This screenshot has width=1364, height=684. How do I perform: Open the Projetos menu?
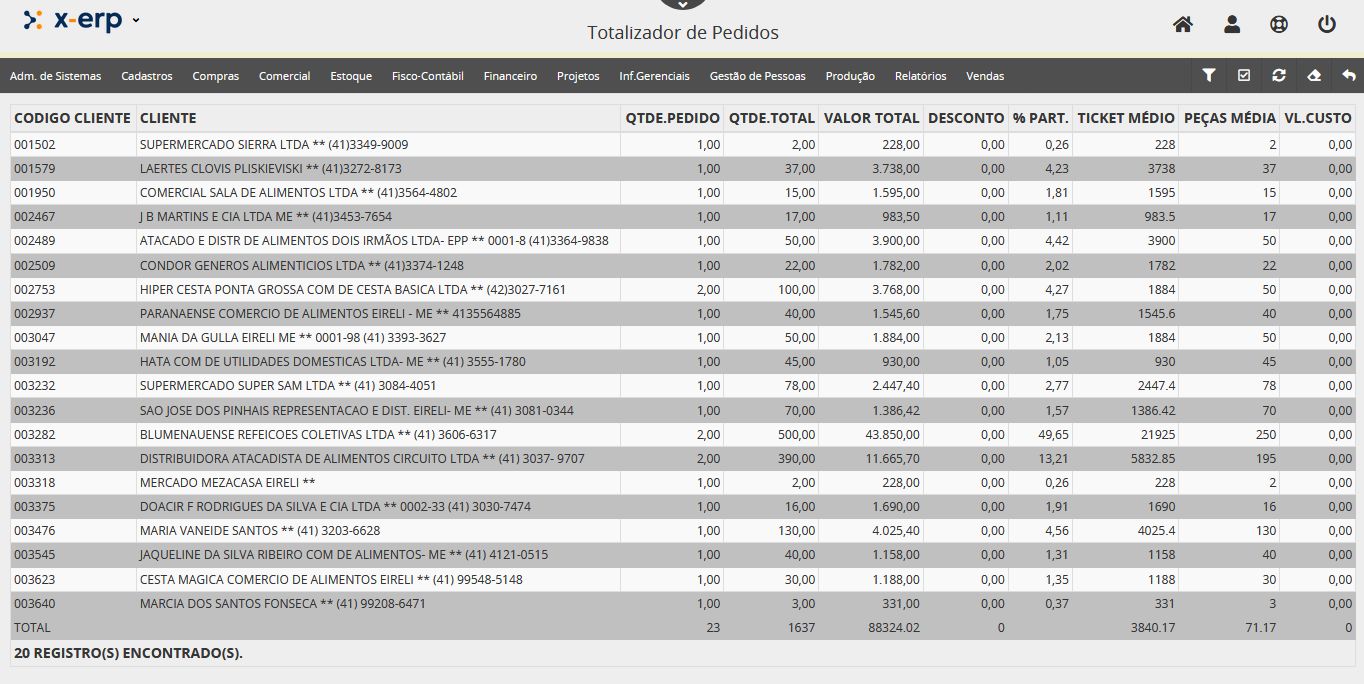coord(578,76)
